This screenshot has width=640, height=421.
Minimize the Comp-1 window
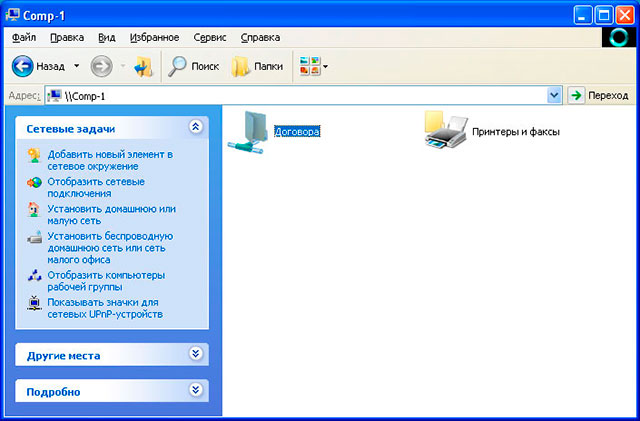tap(582, 16)
